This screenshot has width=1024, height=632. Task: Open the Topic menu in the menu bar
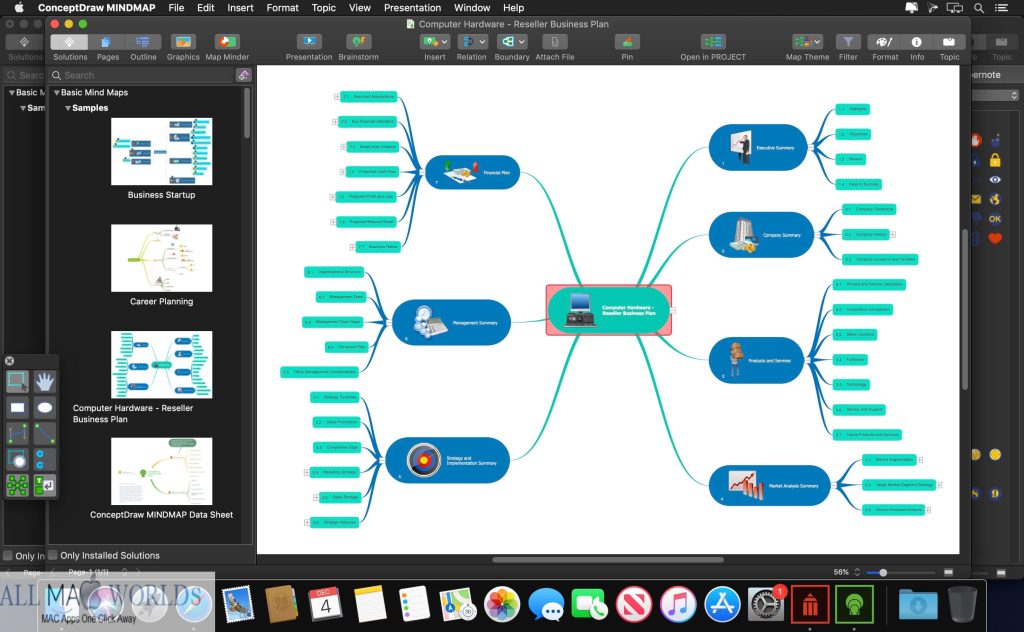click(x=323, y=8)
